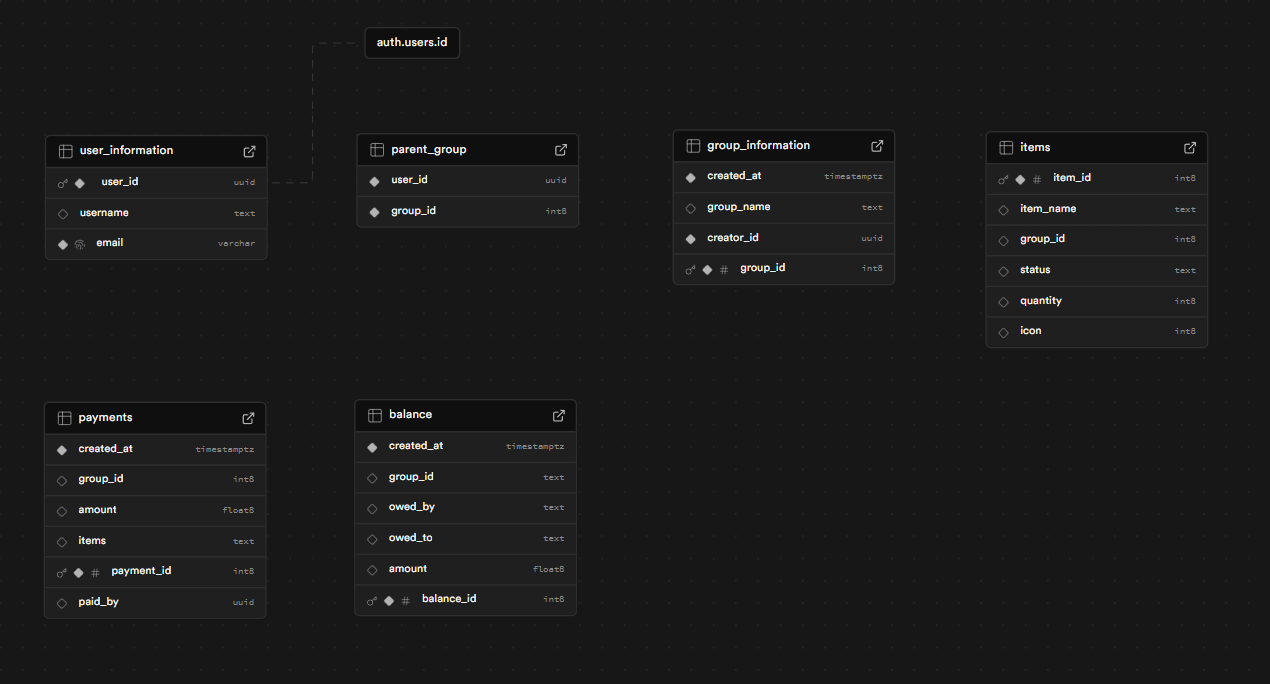Select owed_by column in balance table
The width and height of the screenshot is (1270, 684).
pyautogui.click(x=411, y=507)
